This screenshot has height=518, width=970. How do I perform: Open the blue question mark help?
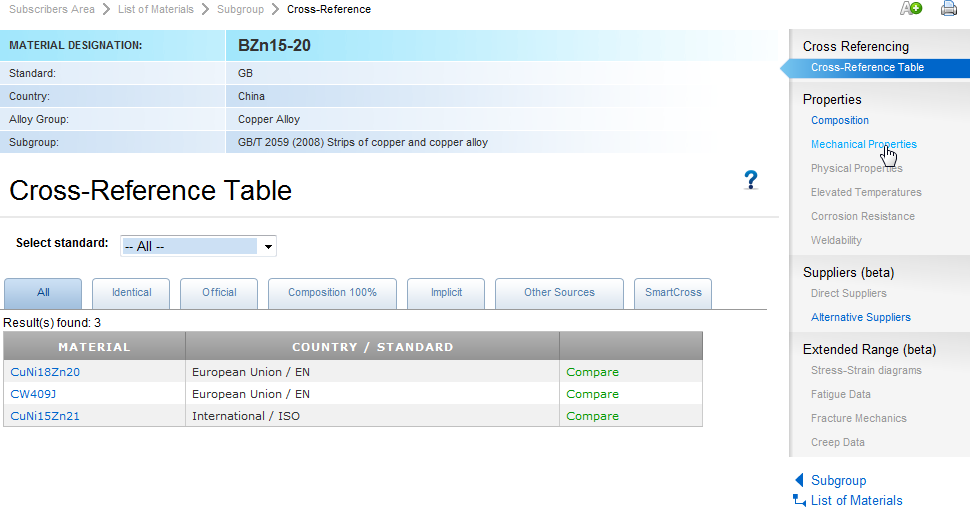[751, 180]
